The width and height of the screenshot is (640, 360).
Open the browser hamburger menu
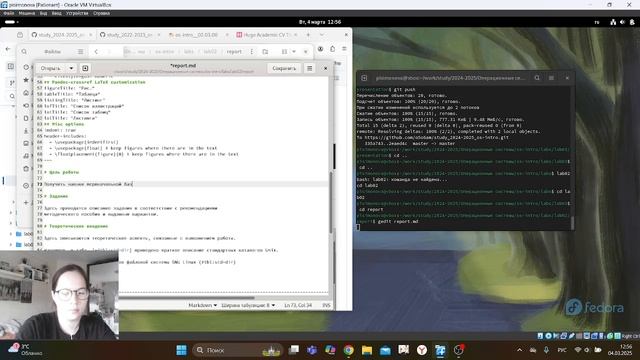(344, 49)
